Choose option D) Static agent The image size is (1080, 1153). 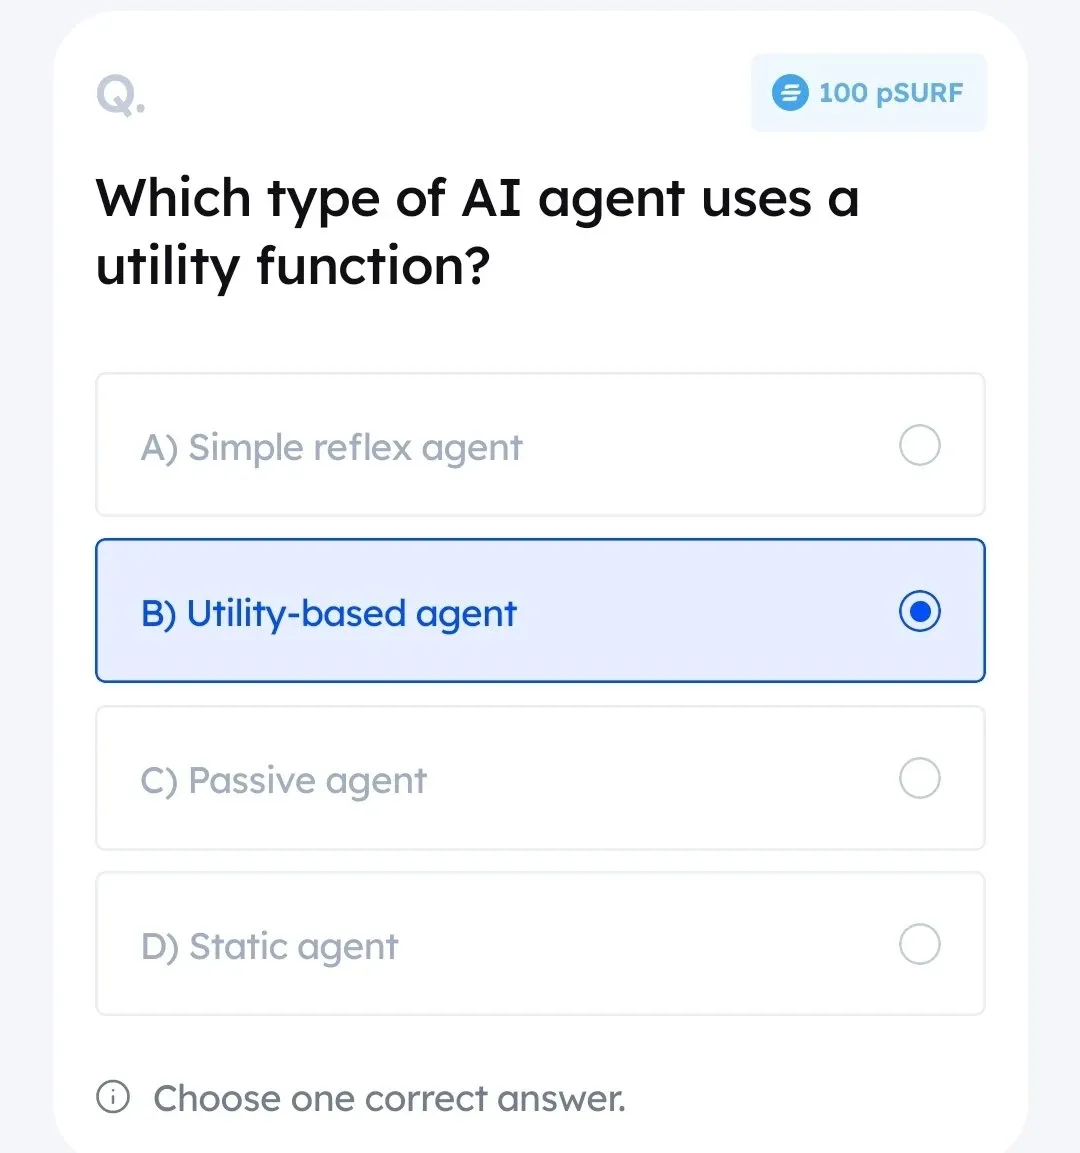pyautogui.click(x=540, y=944)
